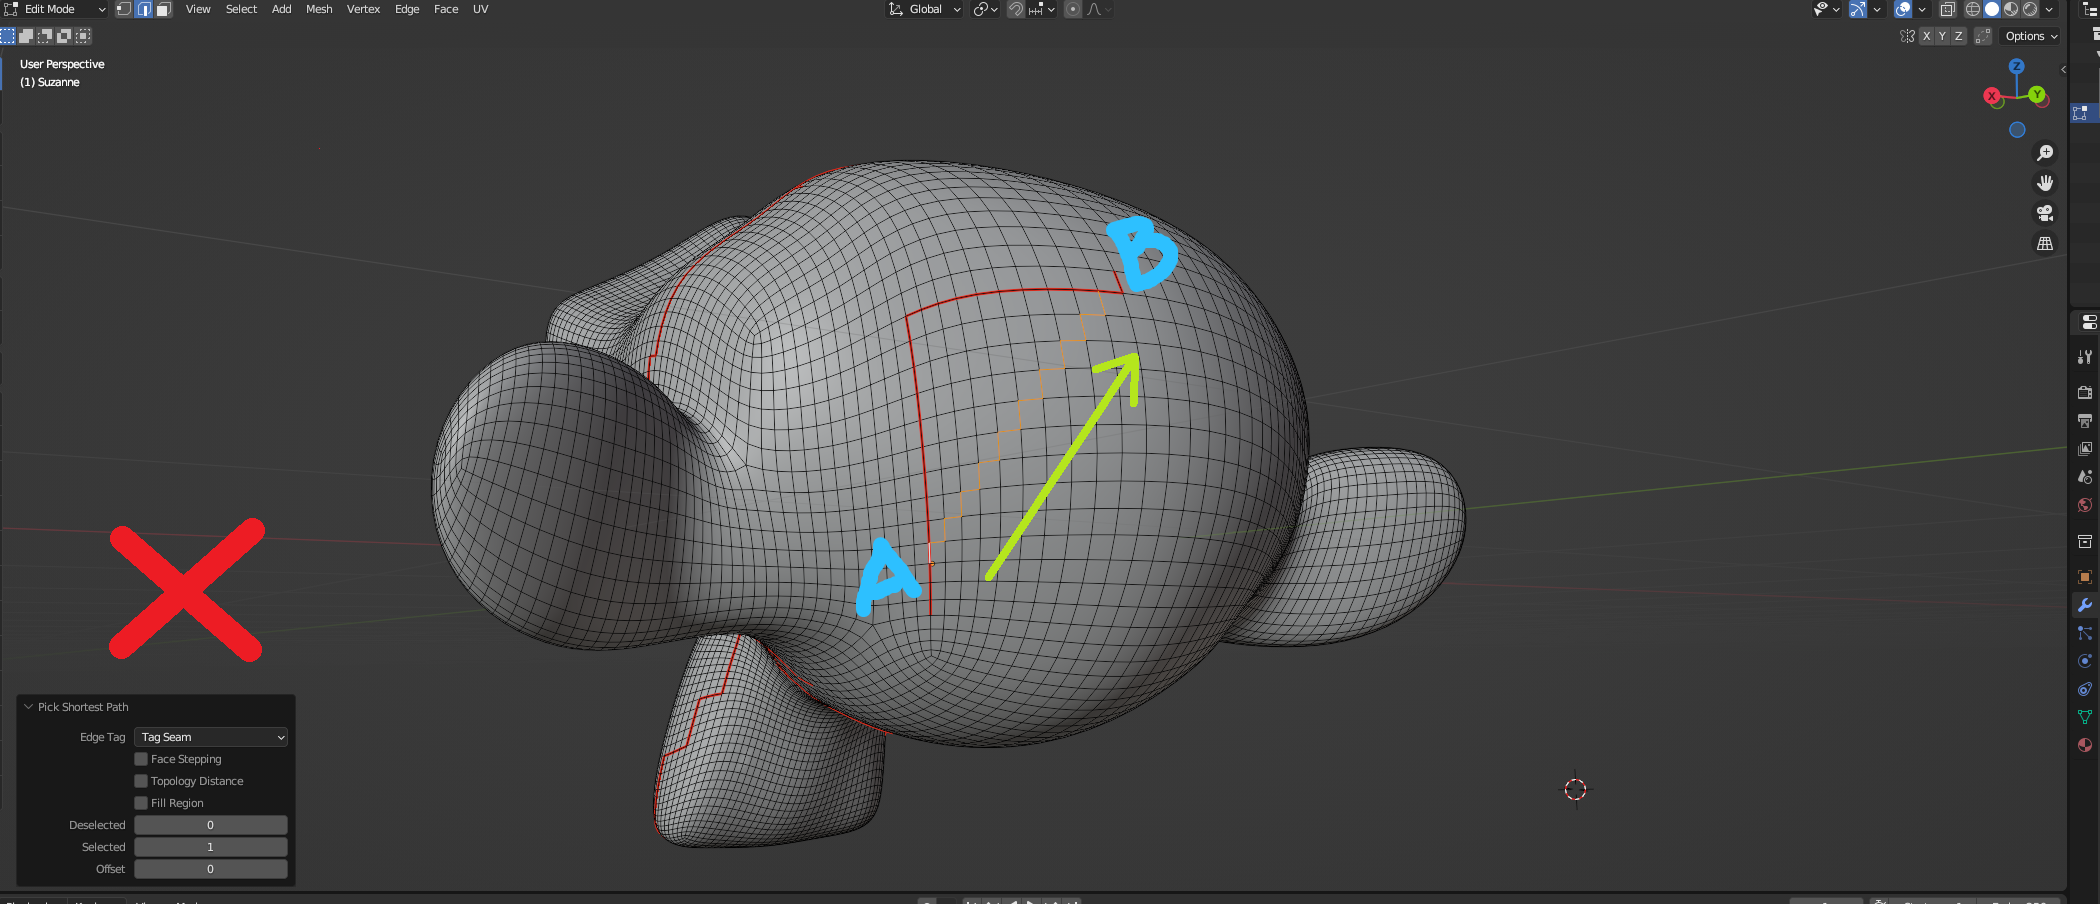The height and width of the screenshot is (904, 2100).
Task: Open the UV menu
Action: (x=480, y=9)
